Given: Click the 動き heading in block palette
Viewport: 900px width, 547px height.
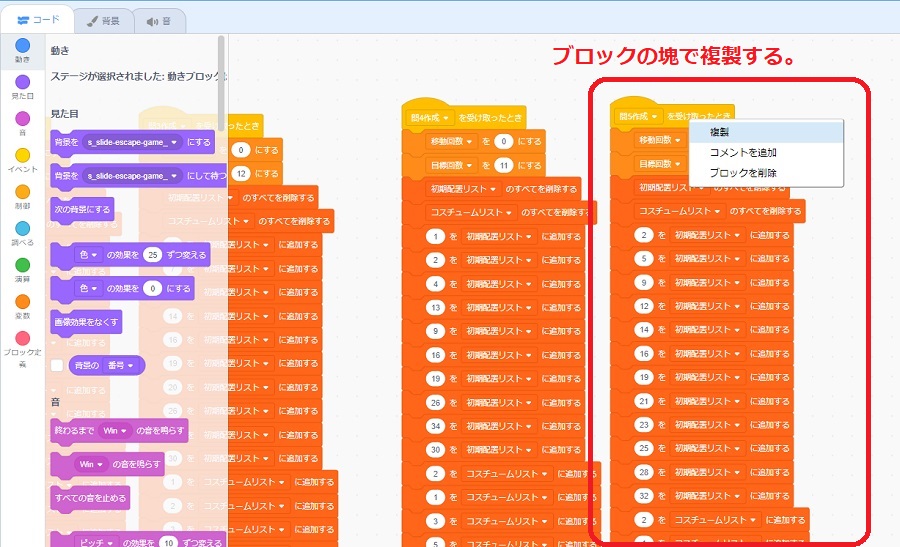Looking at the screenshot, I should tap(60, 51).
